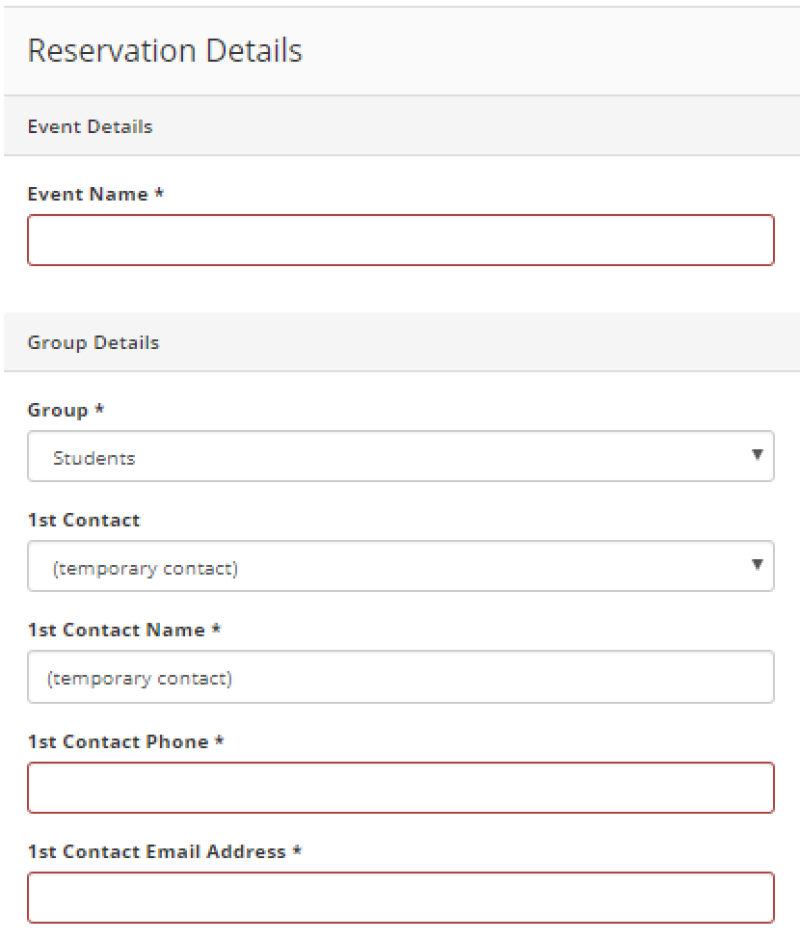Click the required asterisk beside Email Address
Image resolution: width=800 pixels, height=941 pixels.
pyautogui.click(x=297, y=850)
